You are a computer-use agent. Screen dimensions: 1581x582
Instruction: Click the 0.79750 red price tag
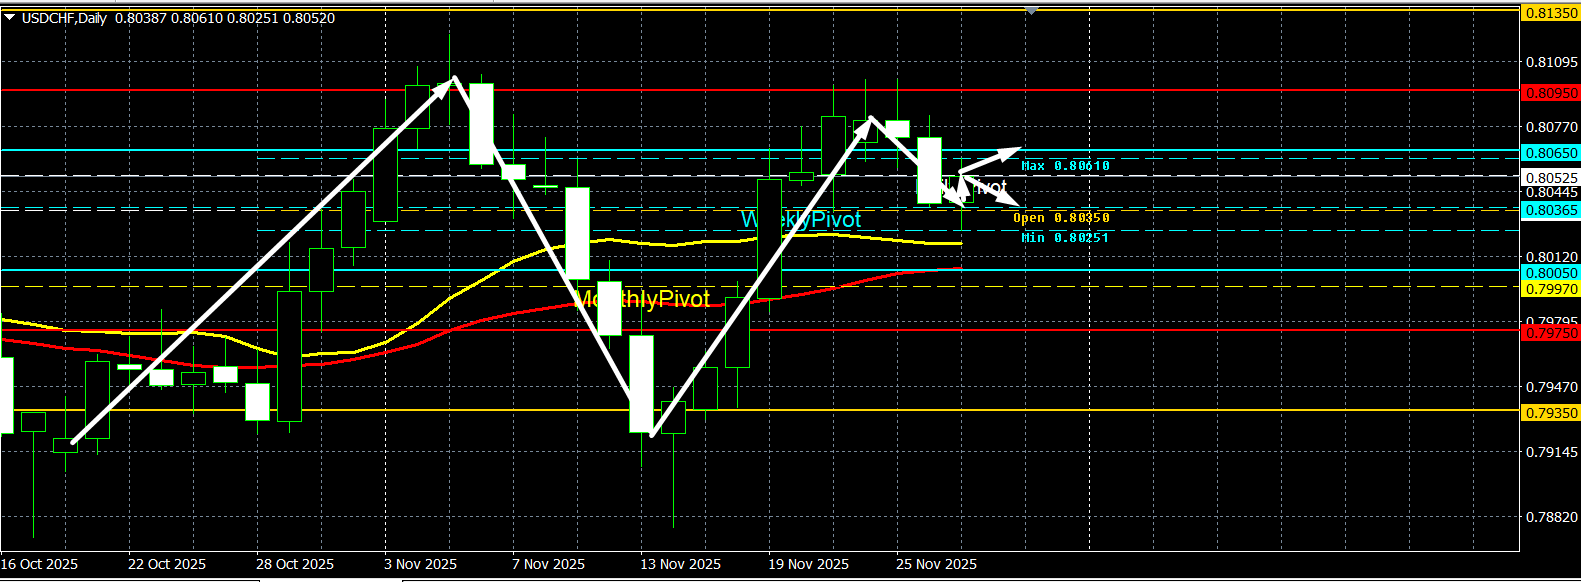pyautogui.click(x=1551, y=333)
